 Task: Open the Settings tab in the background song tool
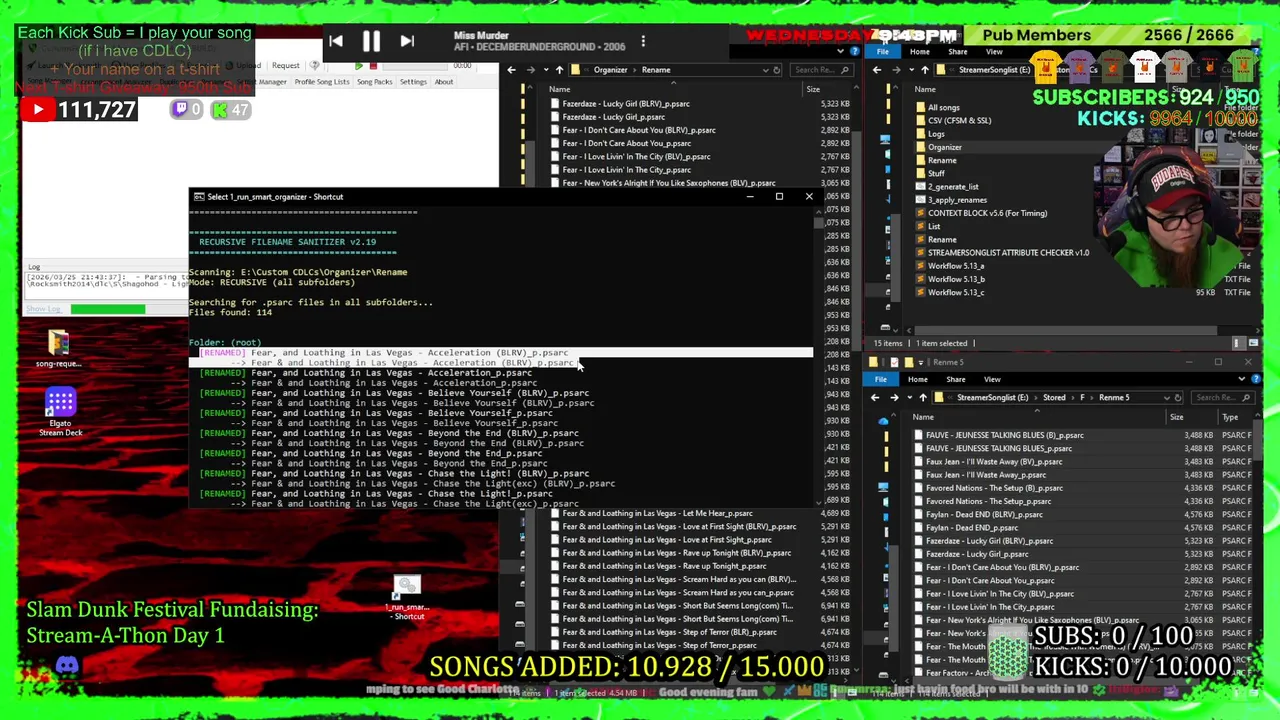413,82
